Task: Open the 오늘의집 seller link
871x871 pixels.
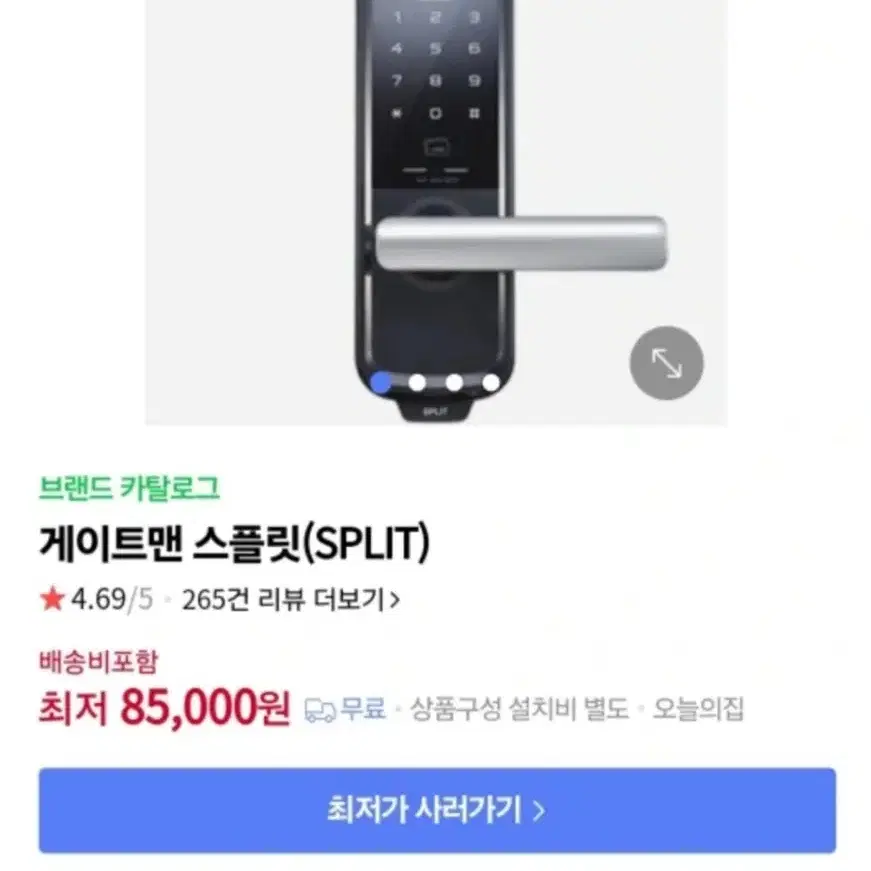Action: pos(698,709)
